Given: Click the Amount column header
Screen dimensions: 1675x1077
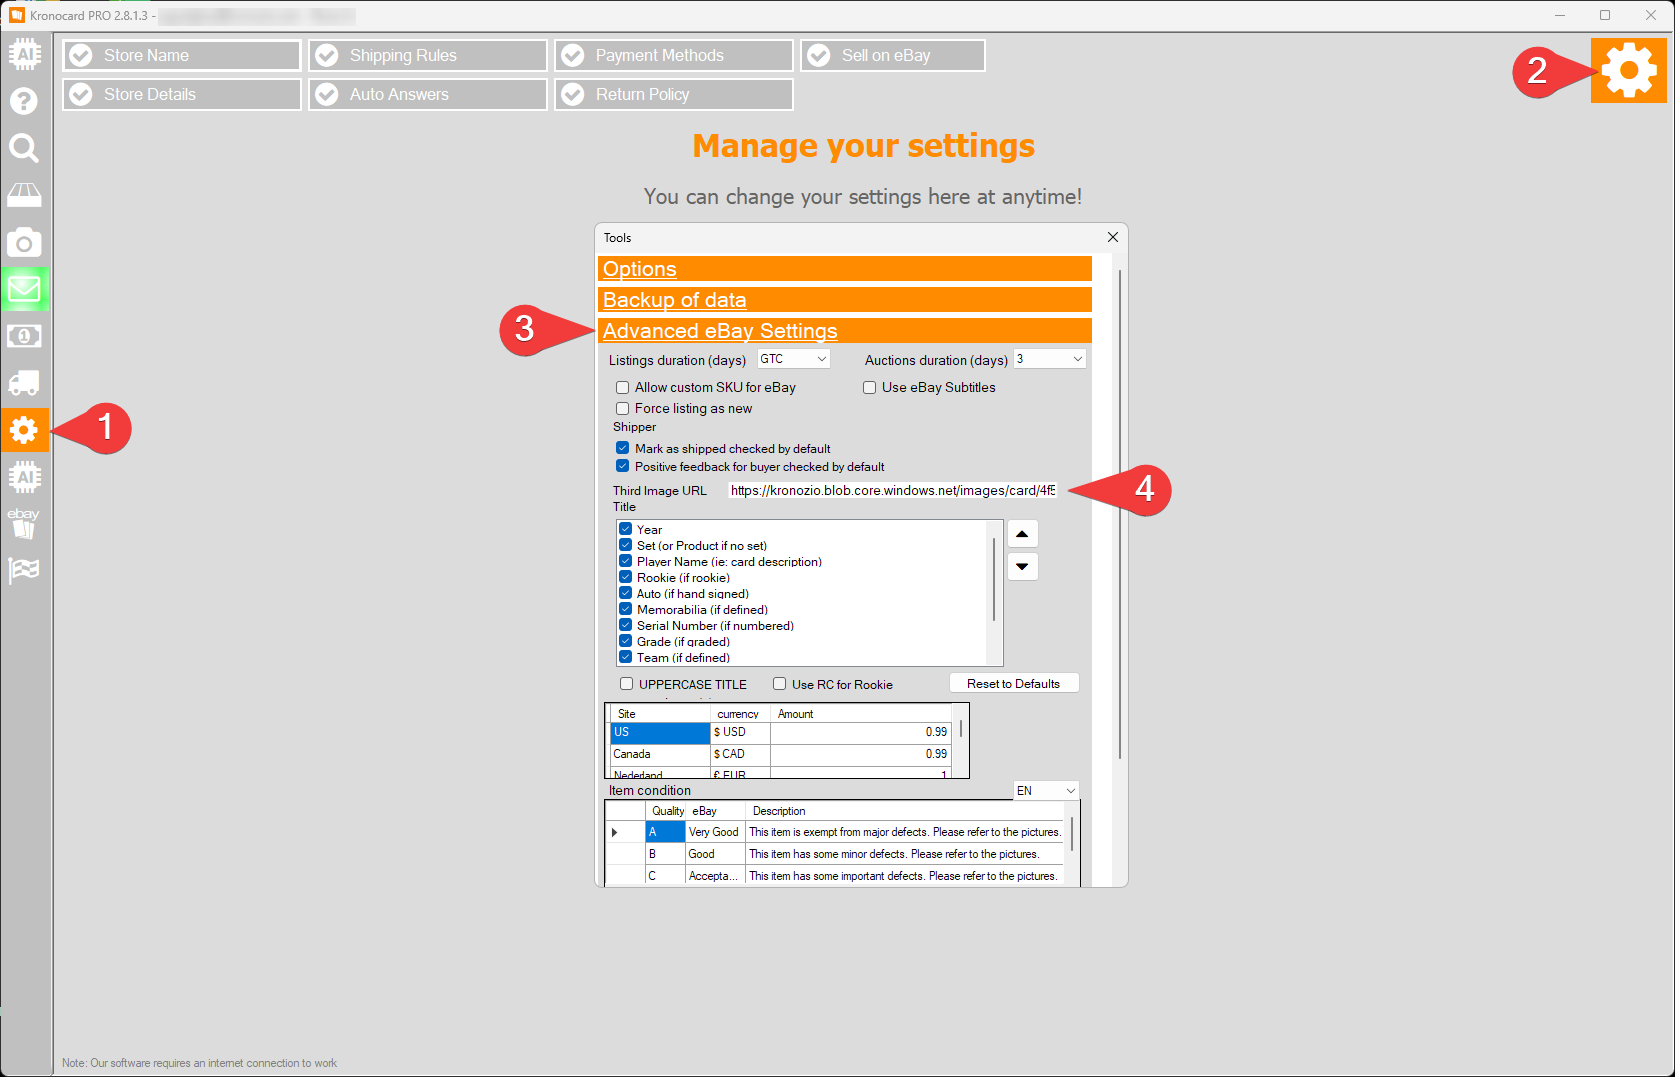Looking at the screenshot, I should [860, 714].
